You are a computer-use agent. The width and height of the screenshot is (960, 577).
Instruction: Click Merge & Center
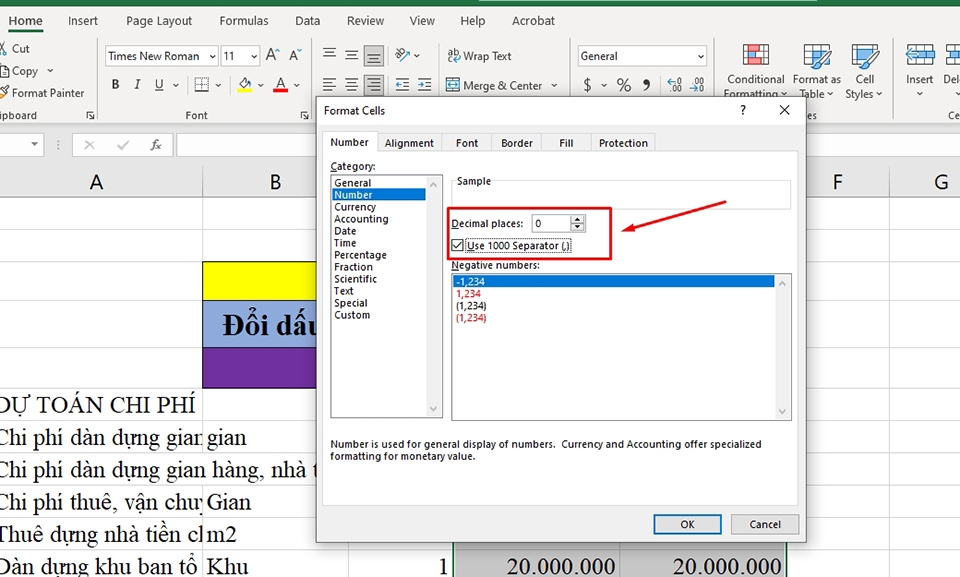click(494, 85)
